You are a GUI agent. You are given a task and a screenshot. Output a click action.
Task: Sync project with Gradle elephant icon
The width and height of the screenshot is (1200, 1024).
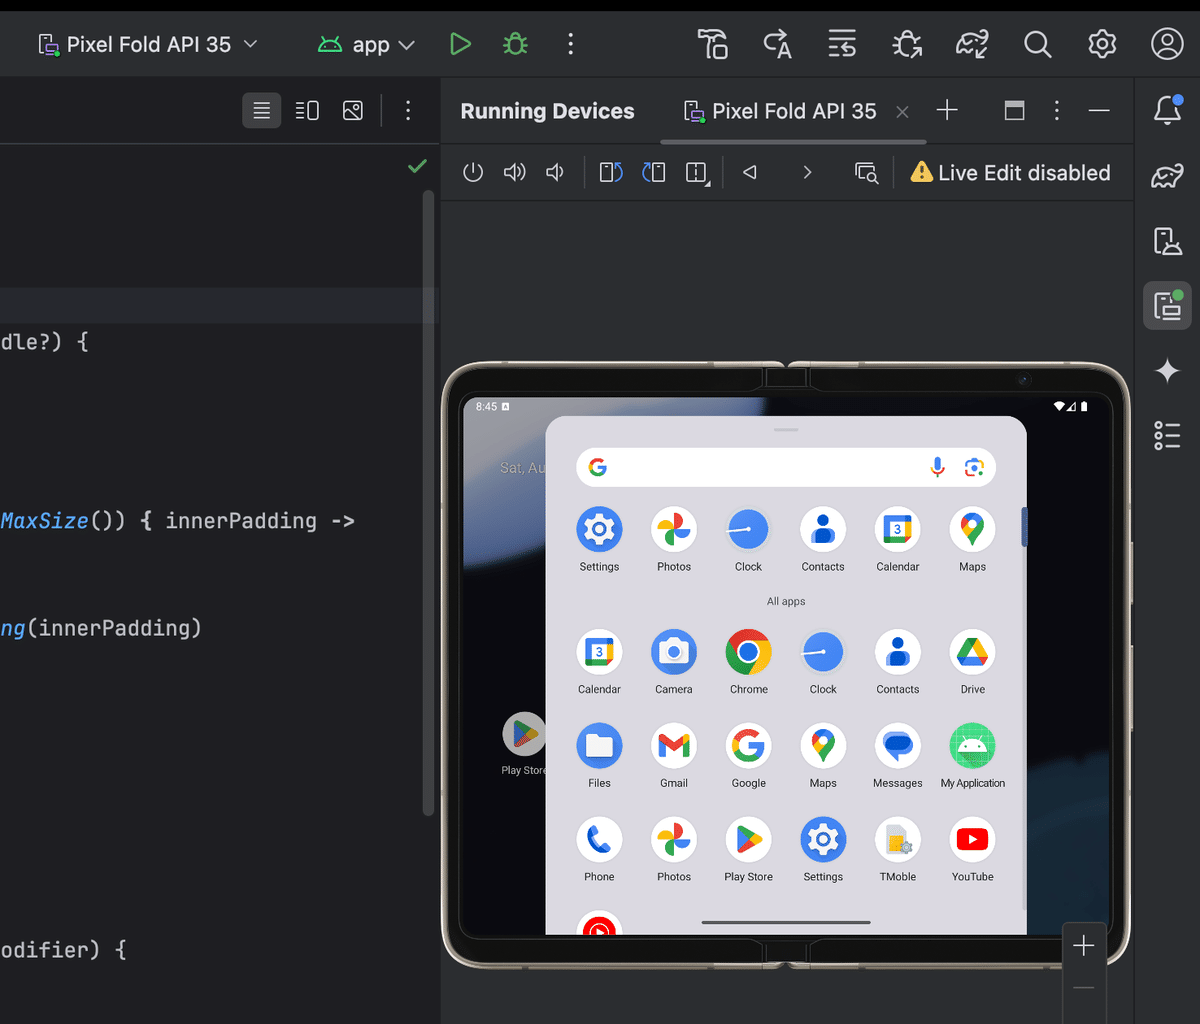972,44
